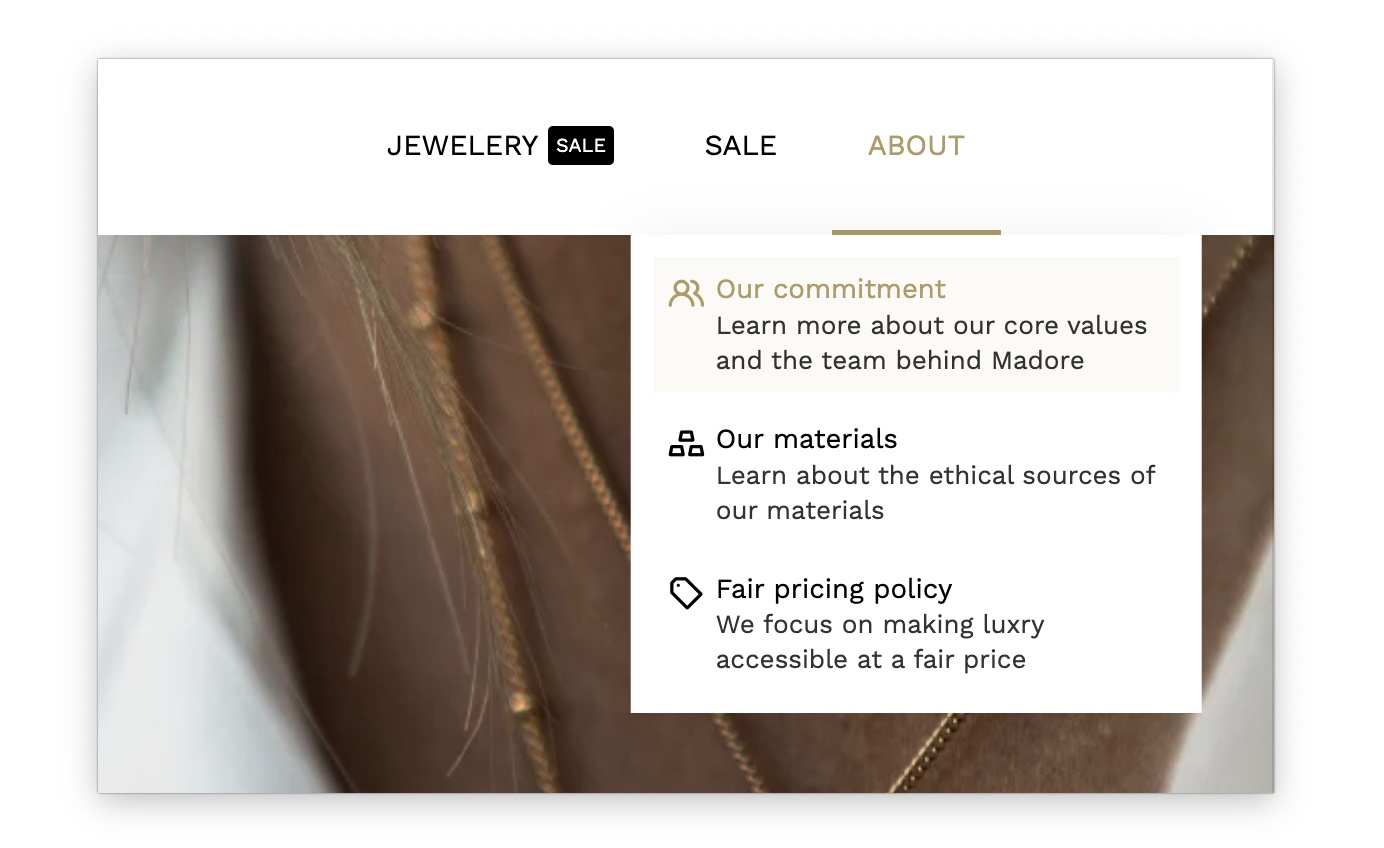Click the gold bars icon beside Our materials
Viewport: 1384px width, 848px height.
coord(686,443)
